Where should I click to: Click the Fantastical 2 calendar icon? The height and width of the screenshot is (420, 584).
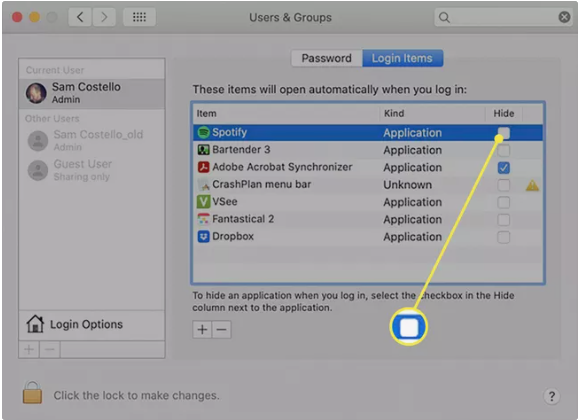click(x=203, y=219)
